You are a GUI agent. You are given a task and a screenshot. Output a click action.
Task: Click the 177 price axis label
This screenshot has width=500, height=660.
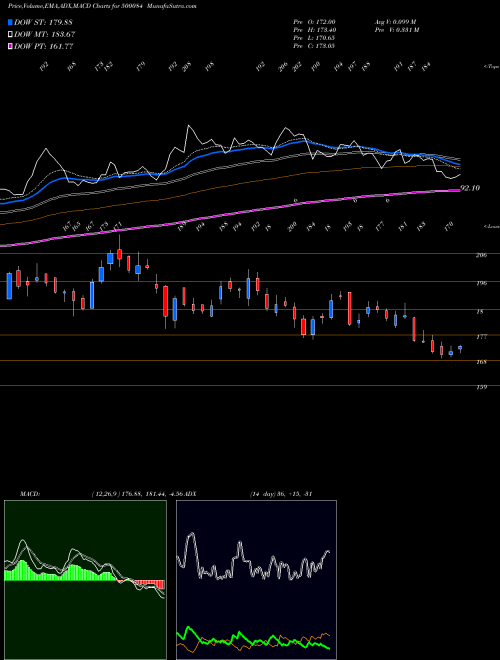point(483,337)
